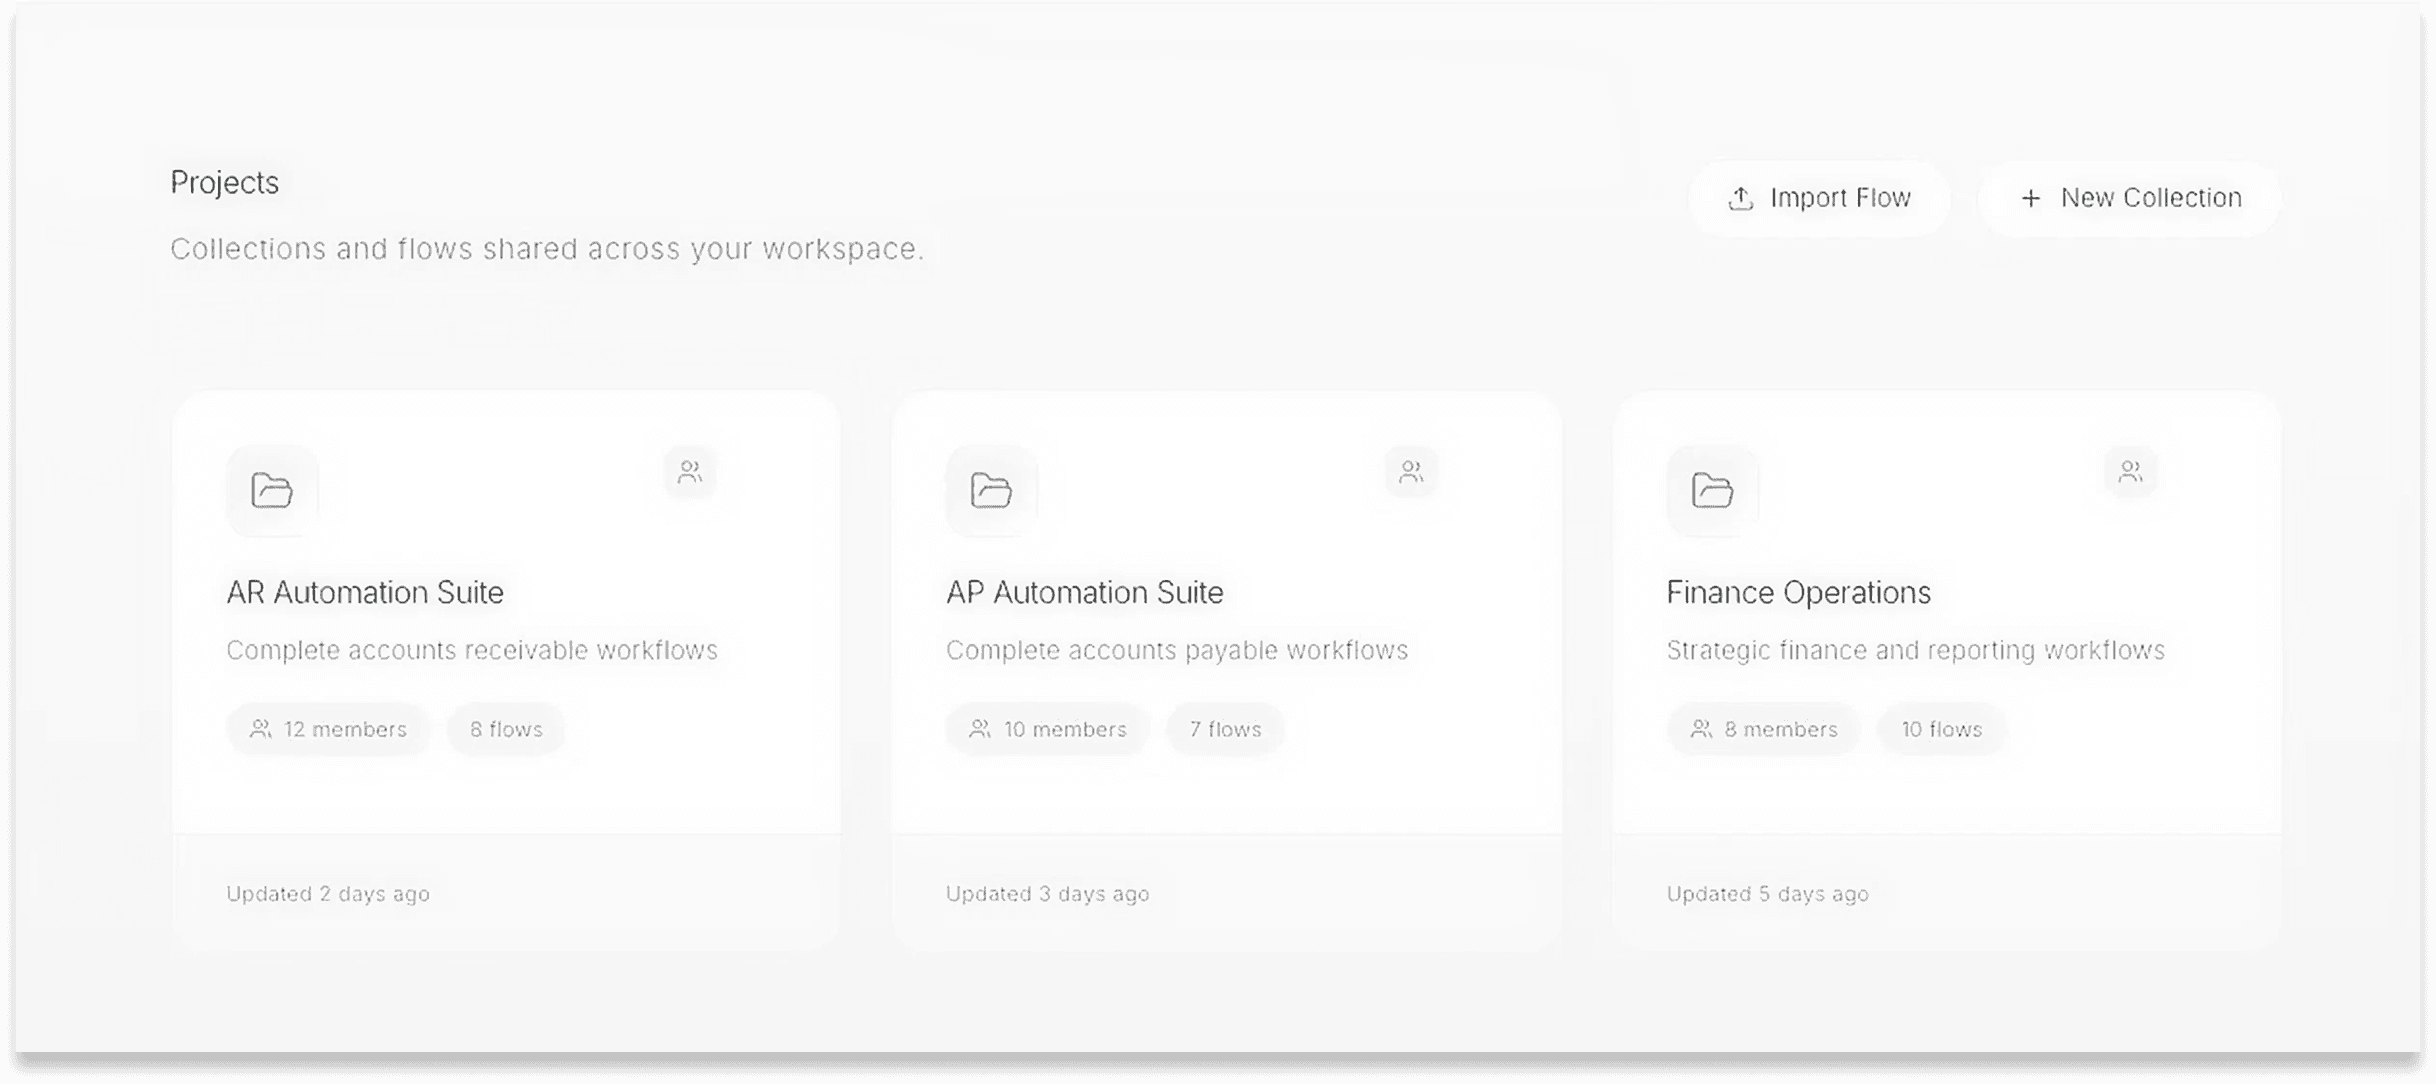2436x1084 pixels.
Task: Click the 8 members badge
Action: coord(1763,729)
